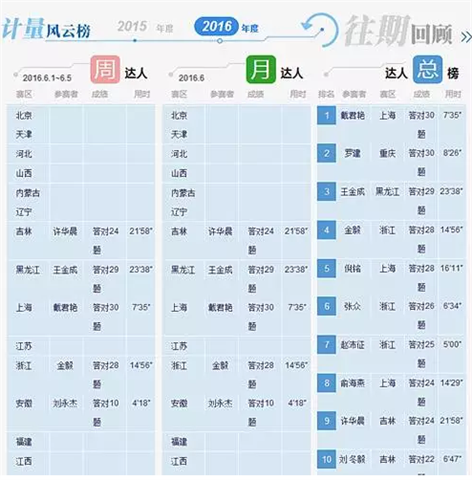
Task: Switch to the 2015 年度 tab
Action: tap(145, 27)
